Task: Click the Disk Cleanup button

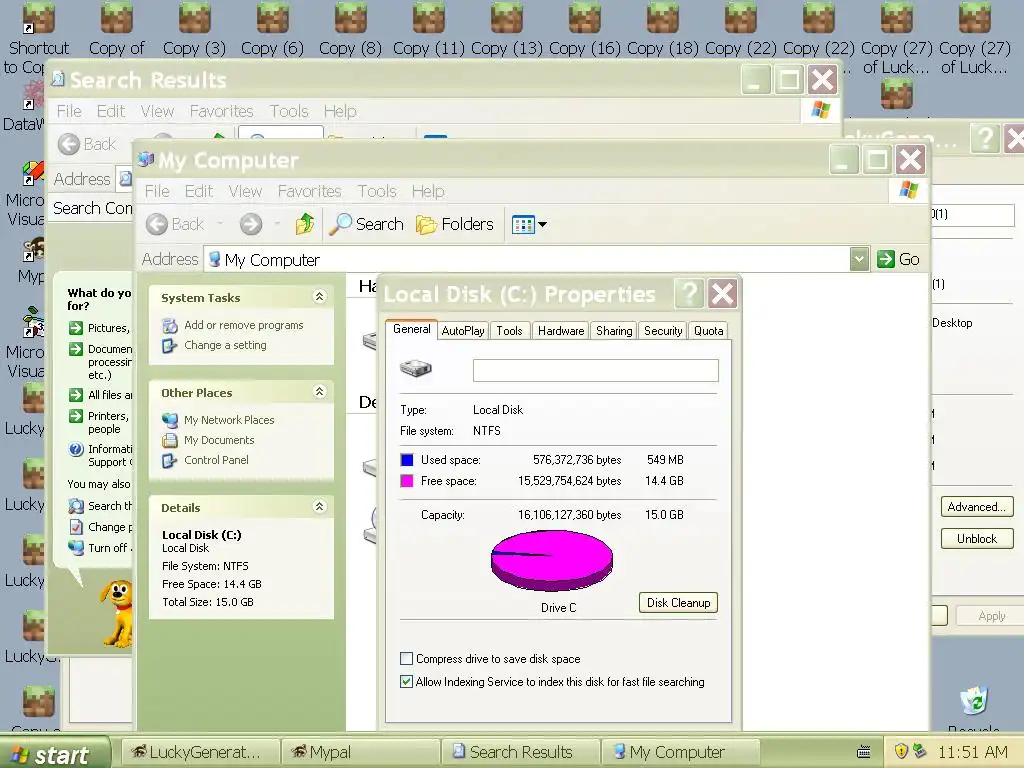Action: [679, 603]
